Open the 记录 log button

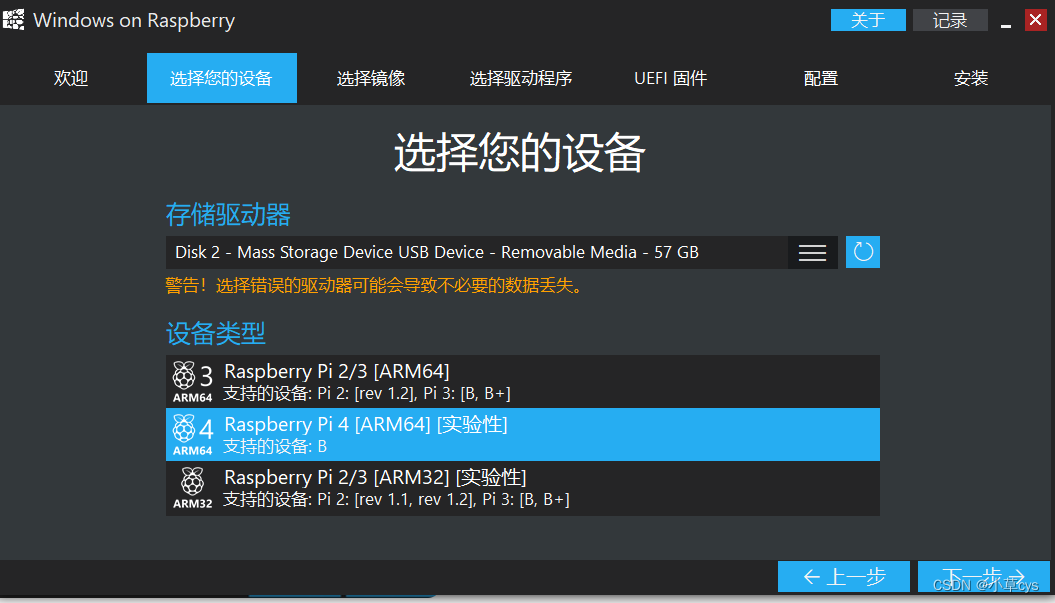click(950, 20)
